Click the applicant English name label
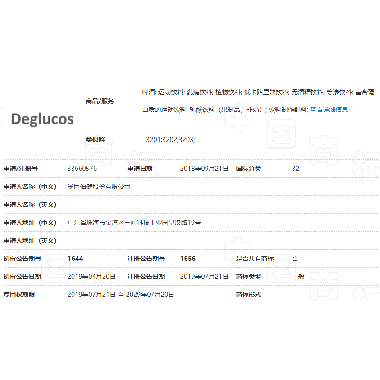Screen dimensions: 380x380 (30, 205)
